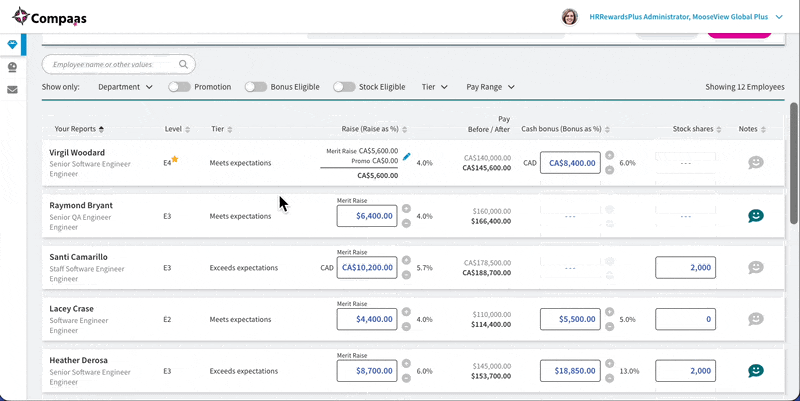800x401 pixels.
Task: Click the vertical scrollbar thumb
Action: [793, 163]
